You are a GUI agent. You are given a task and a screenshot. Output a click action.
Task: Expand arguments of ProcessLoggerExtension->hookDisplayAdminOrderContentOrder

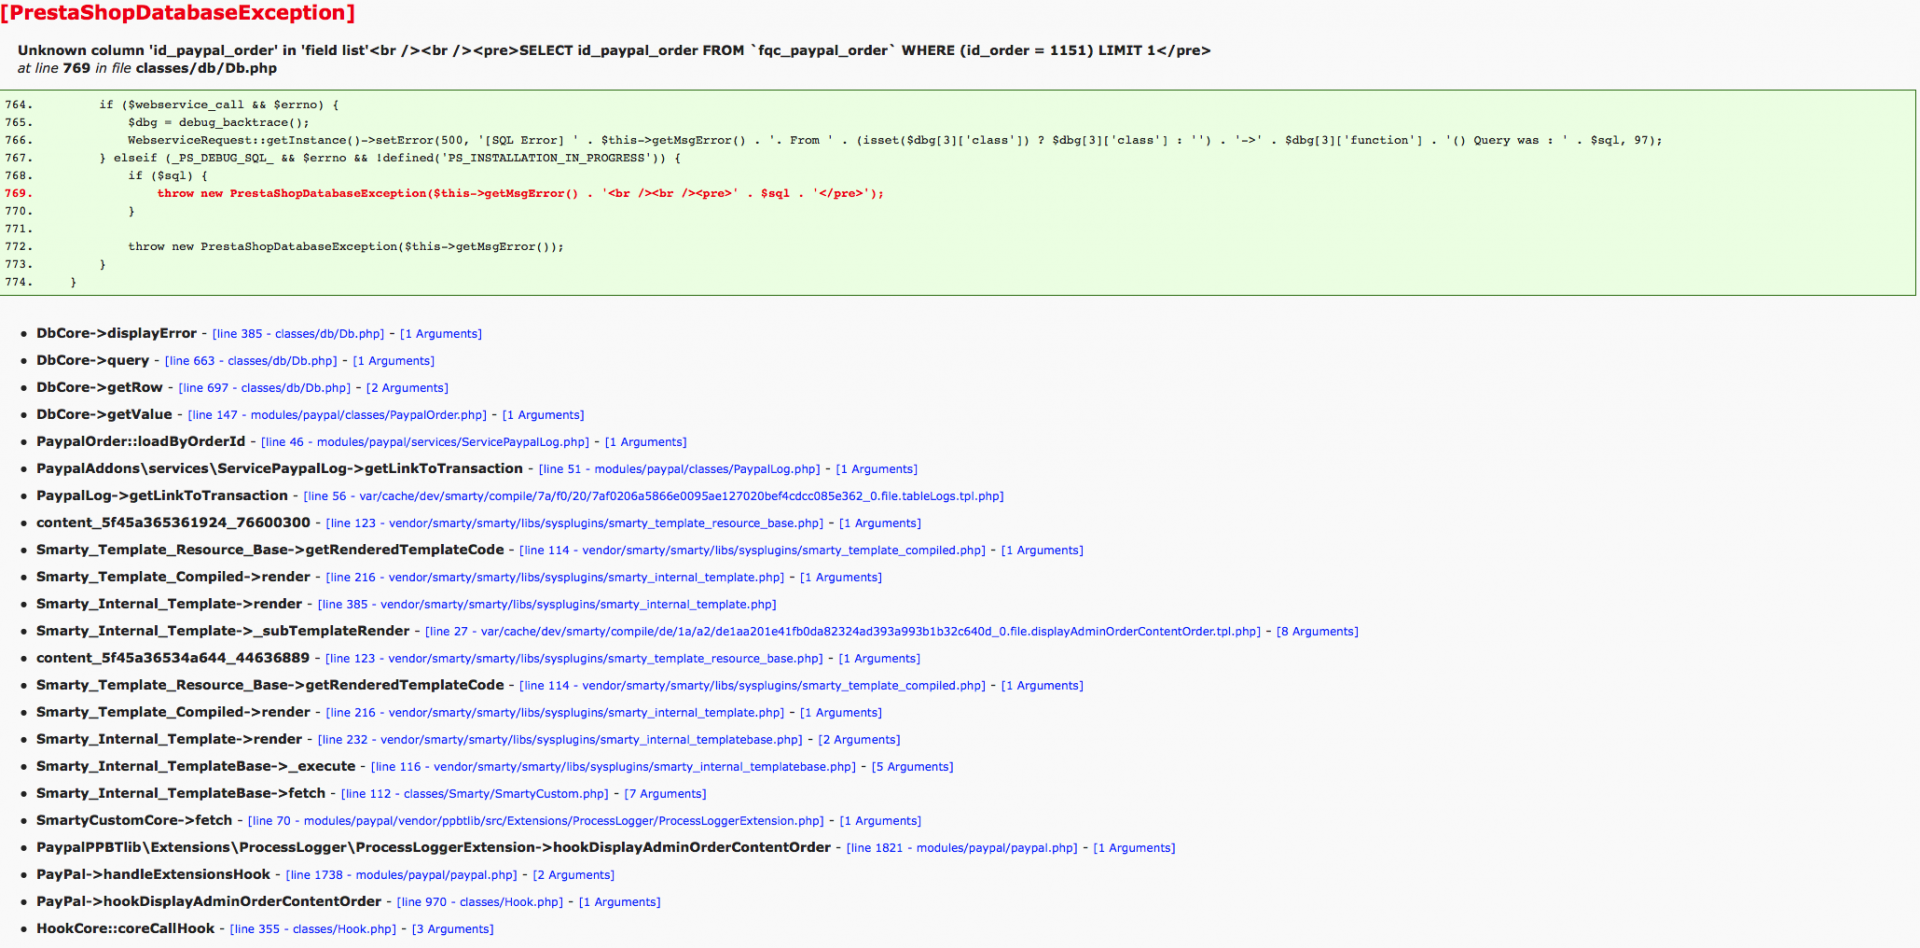(x=1134, y=848)
